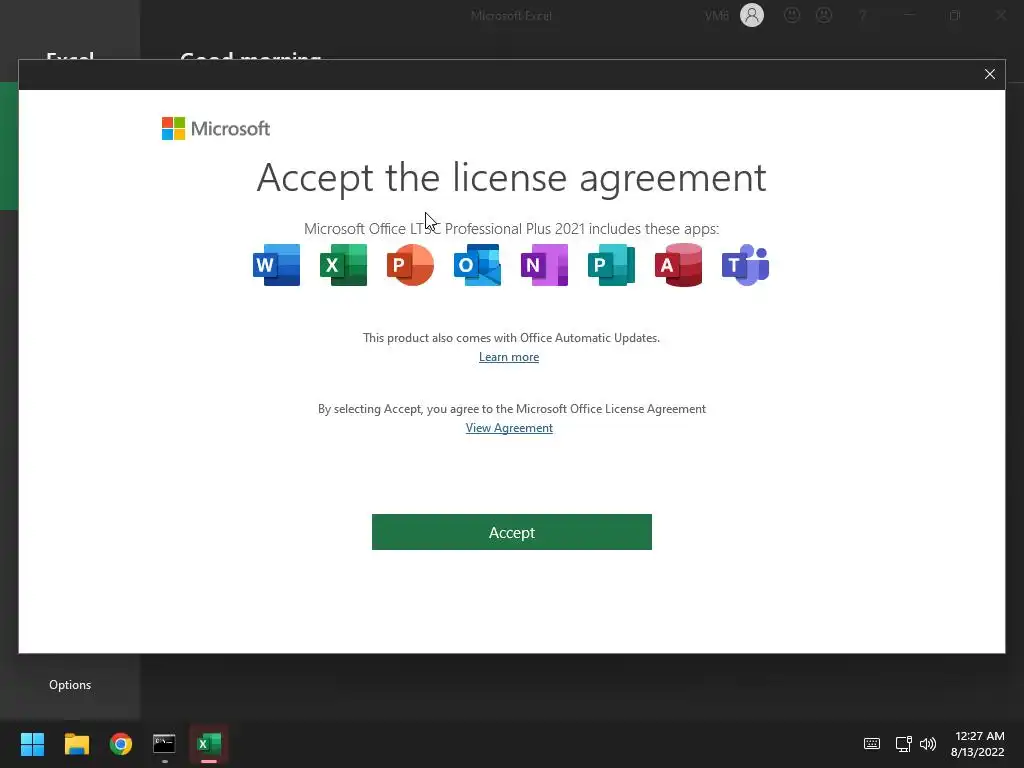The width and height of the screenshot is (1024, 768).
Task: Close the license agreement dialog
Action: click(989, 74)
